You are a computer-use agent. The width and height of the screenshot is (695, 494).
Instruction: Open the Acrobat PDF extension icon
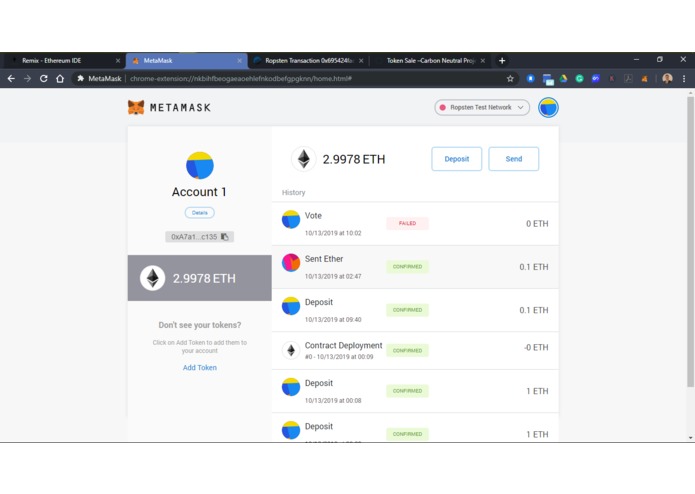(x=628, y=78)
